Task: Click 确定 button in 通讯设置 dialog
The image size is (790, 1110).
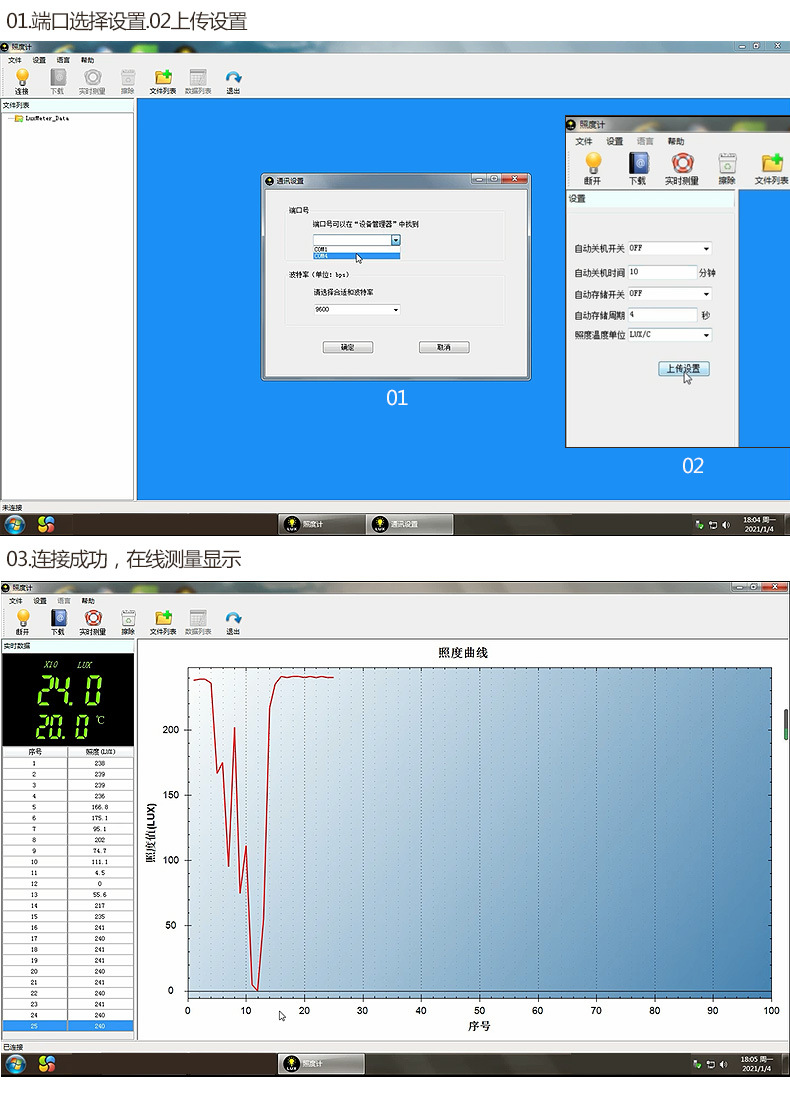Action: (348, 347)
